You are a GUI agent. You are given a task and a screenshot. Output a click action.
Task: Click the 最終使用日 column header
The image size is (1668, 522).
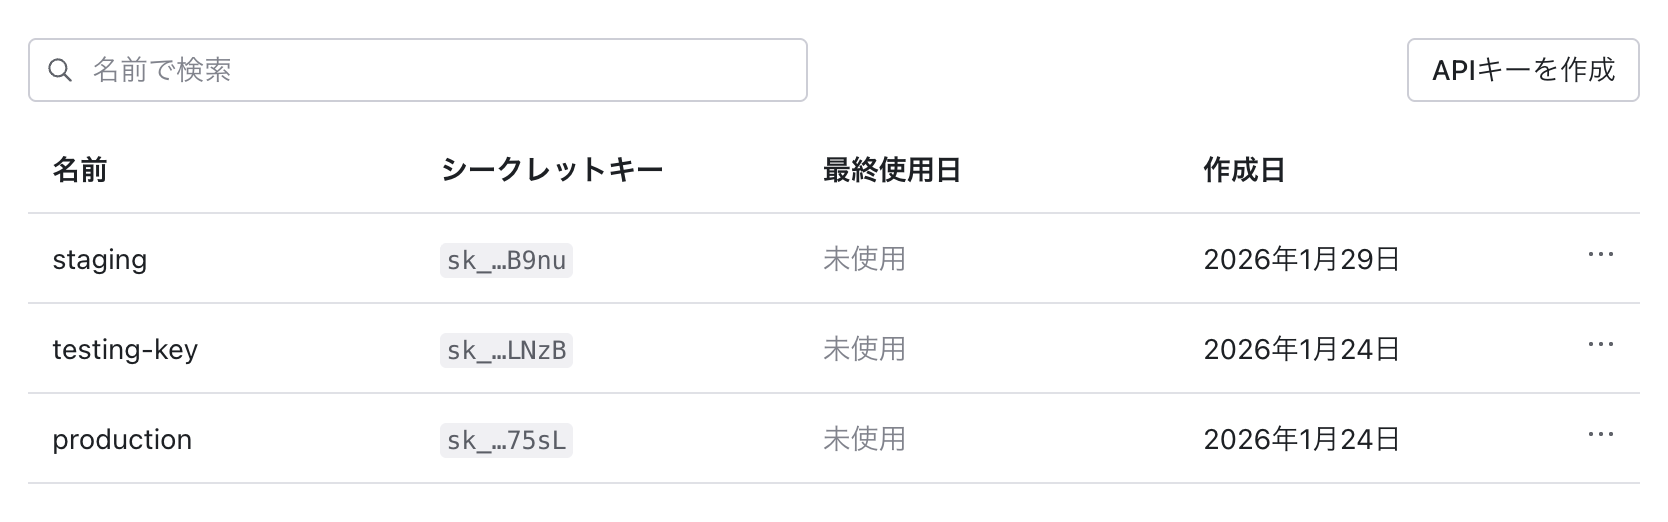point(891,170)
